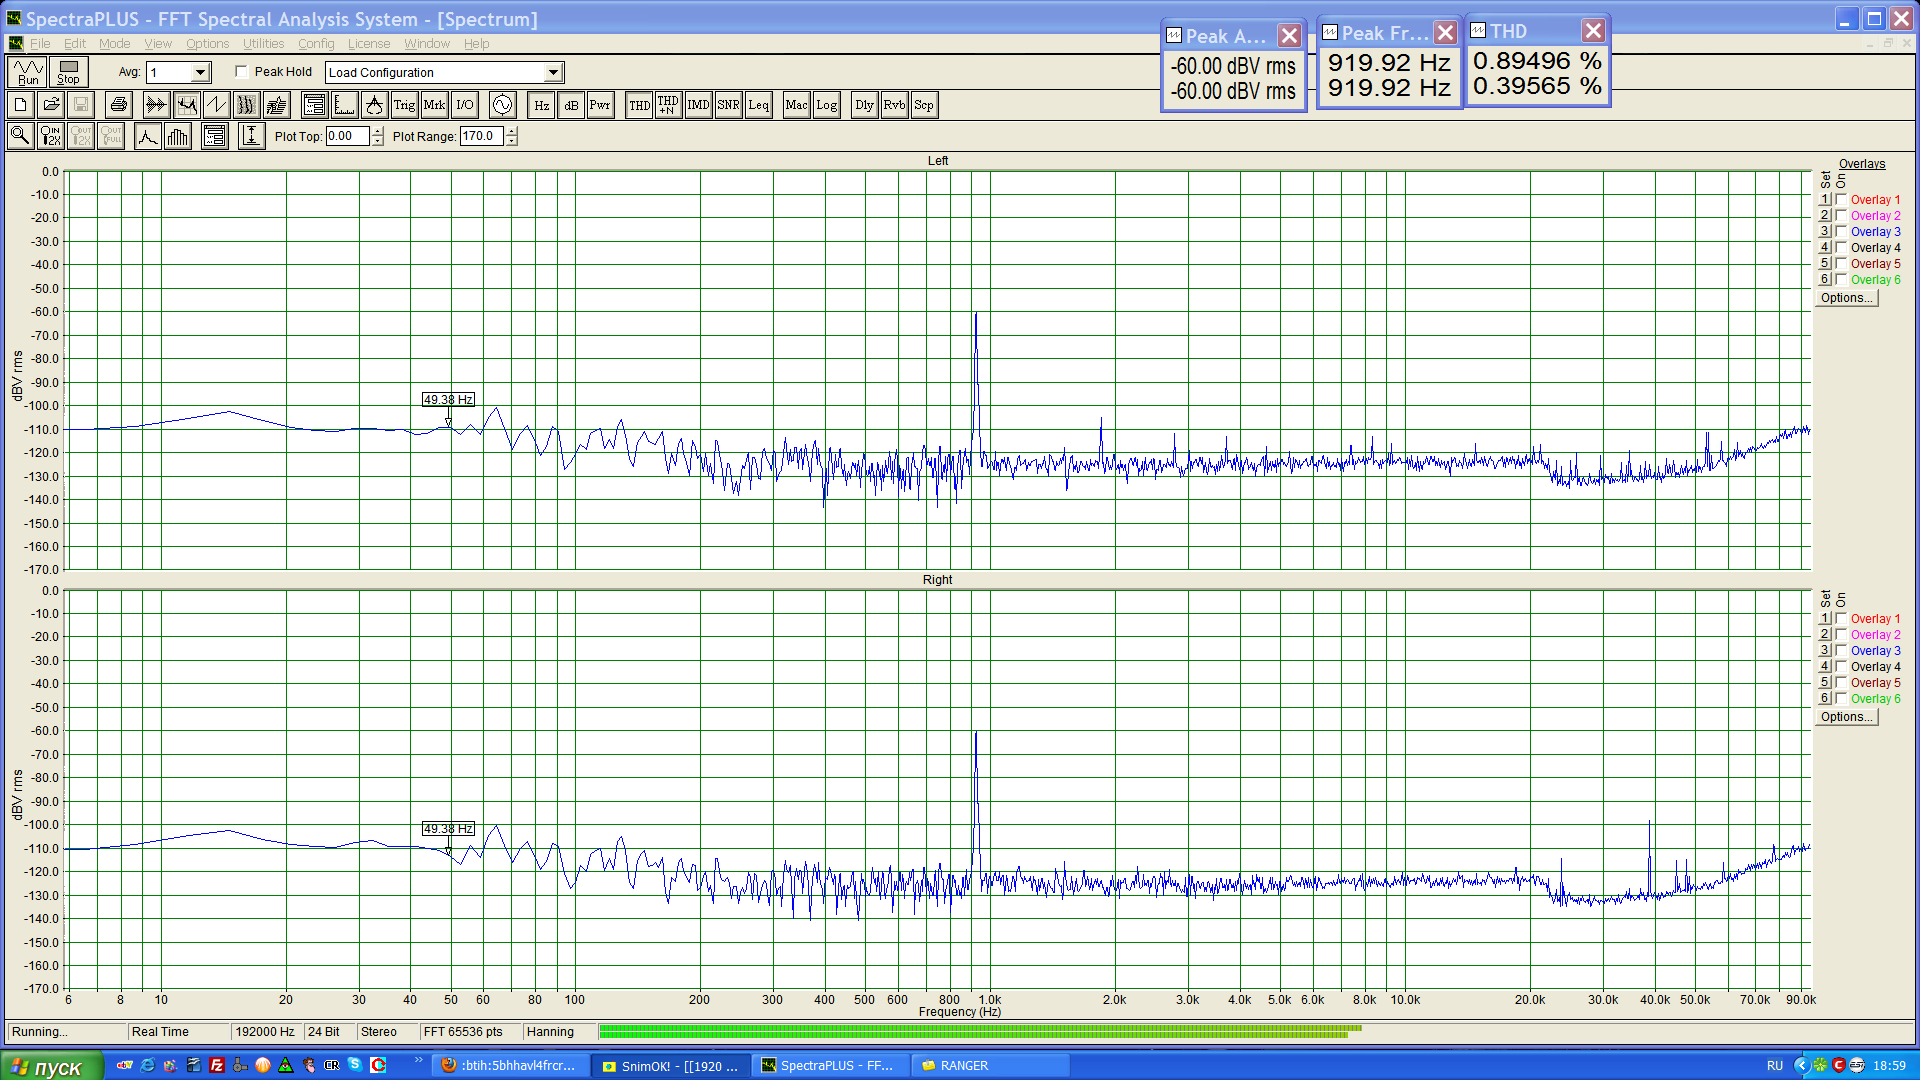
Task: Open the SNR utility button
Action: coord(728,105)
